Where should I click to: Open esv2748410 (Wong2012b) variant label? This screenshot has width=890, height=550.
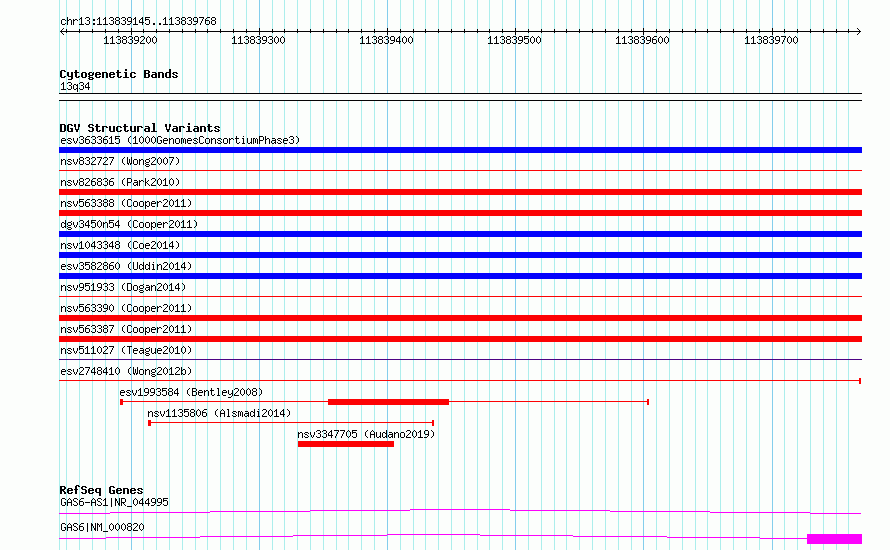coord(126,371)
